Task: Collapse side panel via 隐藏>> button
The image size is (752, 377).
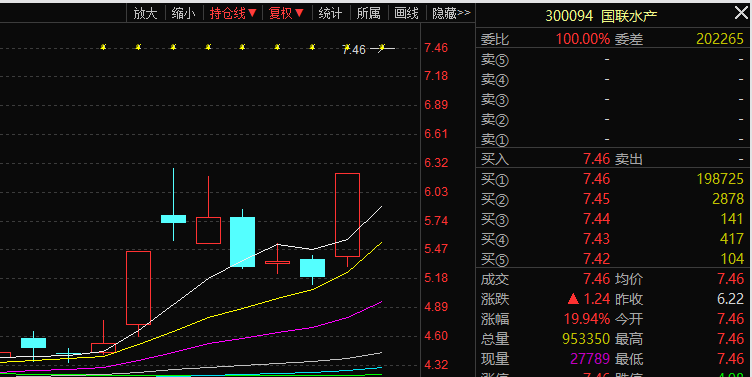Action: point(451,13)
